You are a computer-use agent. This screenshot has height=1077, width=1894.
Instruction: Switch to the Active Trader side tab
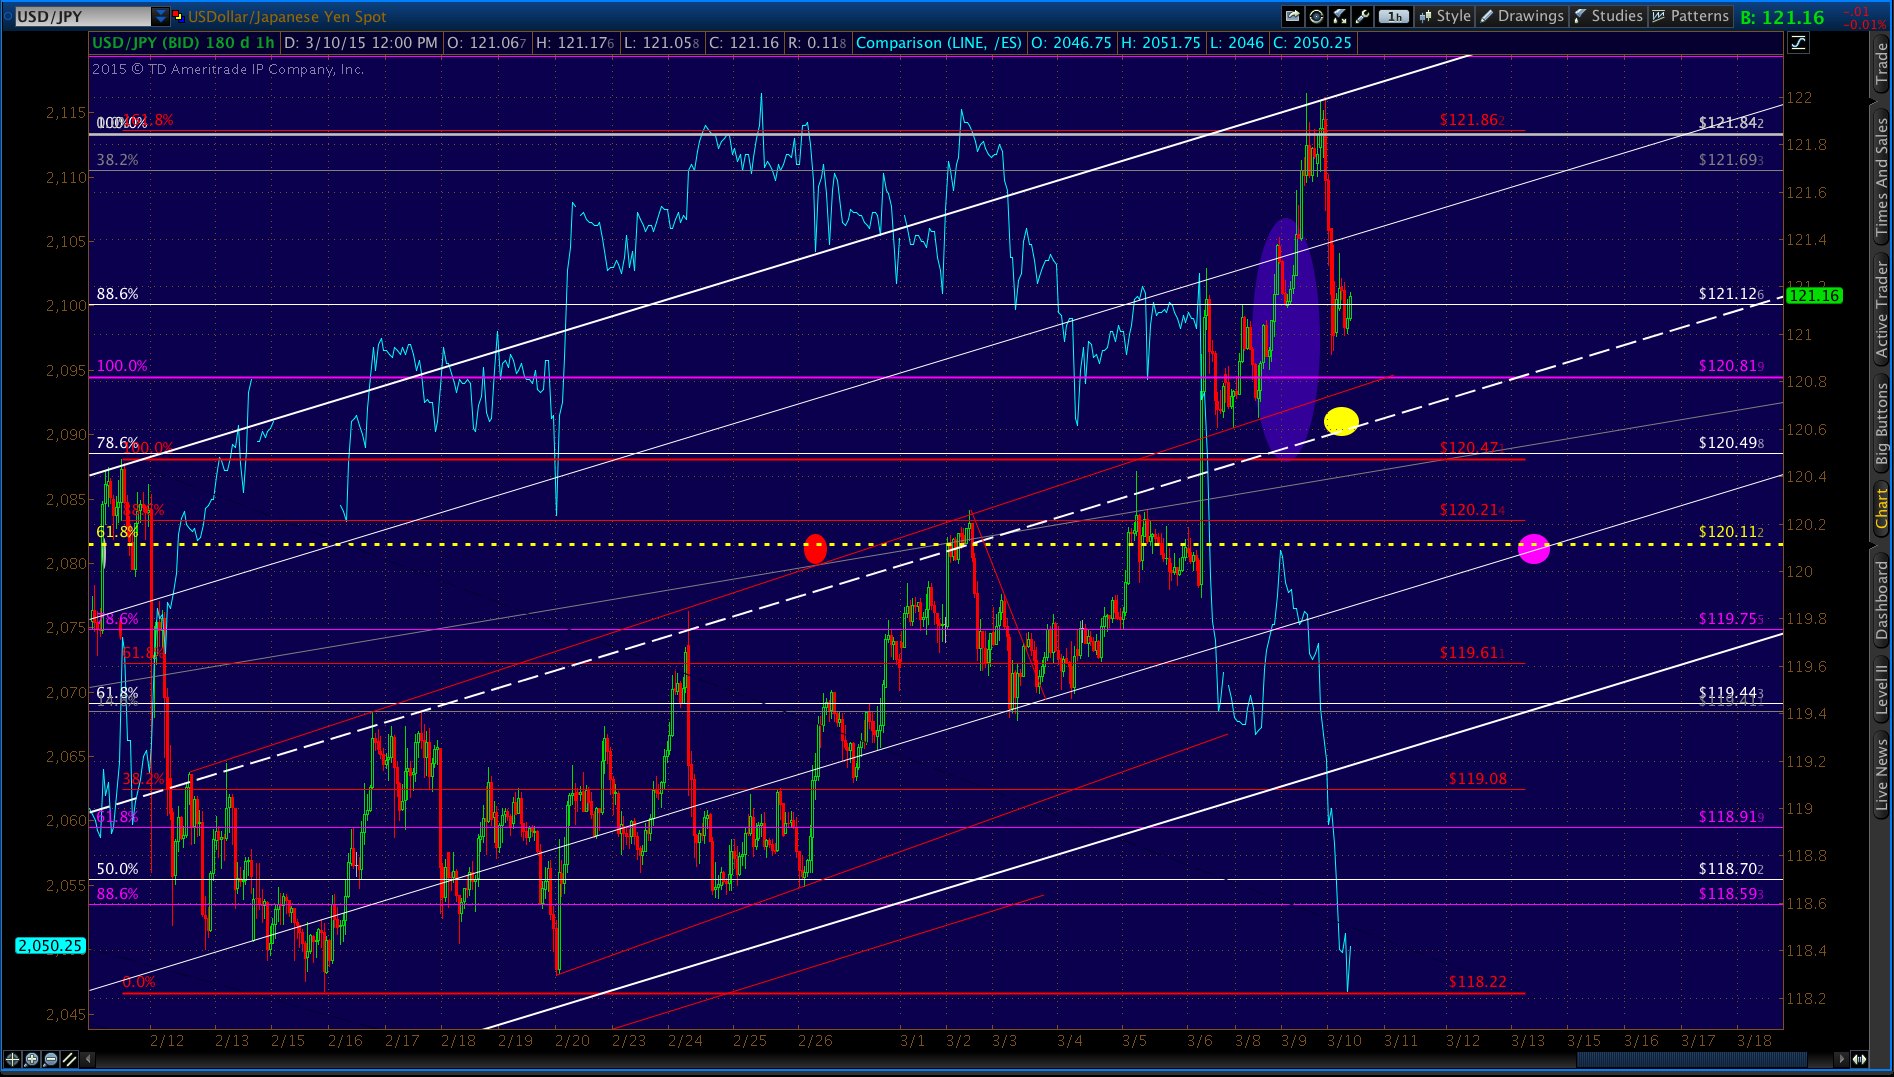pos(1882,309)
